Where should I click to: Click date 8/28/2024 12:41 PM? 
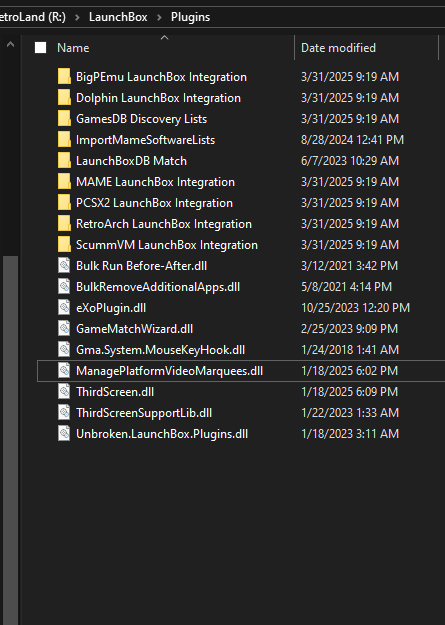(x=352, y=140)
